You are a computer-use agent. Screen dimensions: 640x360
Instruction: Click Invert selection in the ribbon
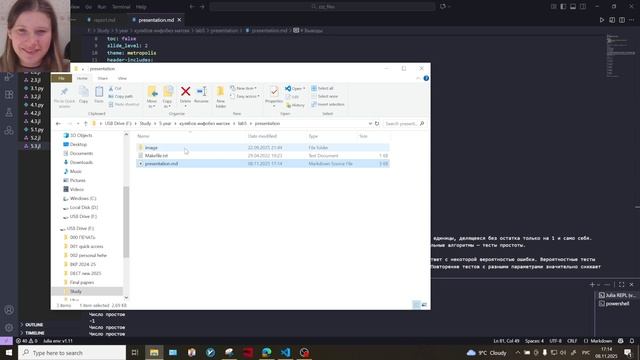[328, 104]
